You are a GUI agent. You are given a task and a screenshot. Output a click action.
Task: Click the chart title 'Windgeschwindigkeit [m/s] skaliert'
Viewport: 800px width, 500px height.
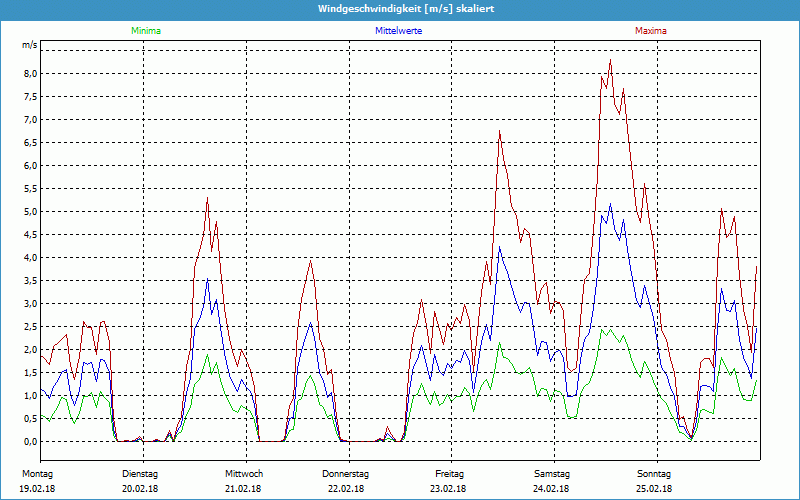pos(406,9)
